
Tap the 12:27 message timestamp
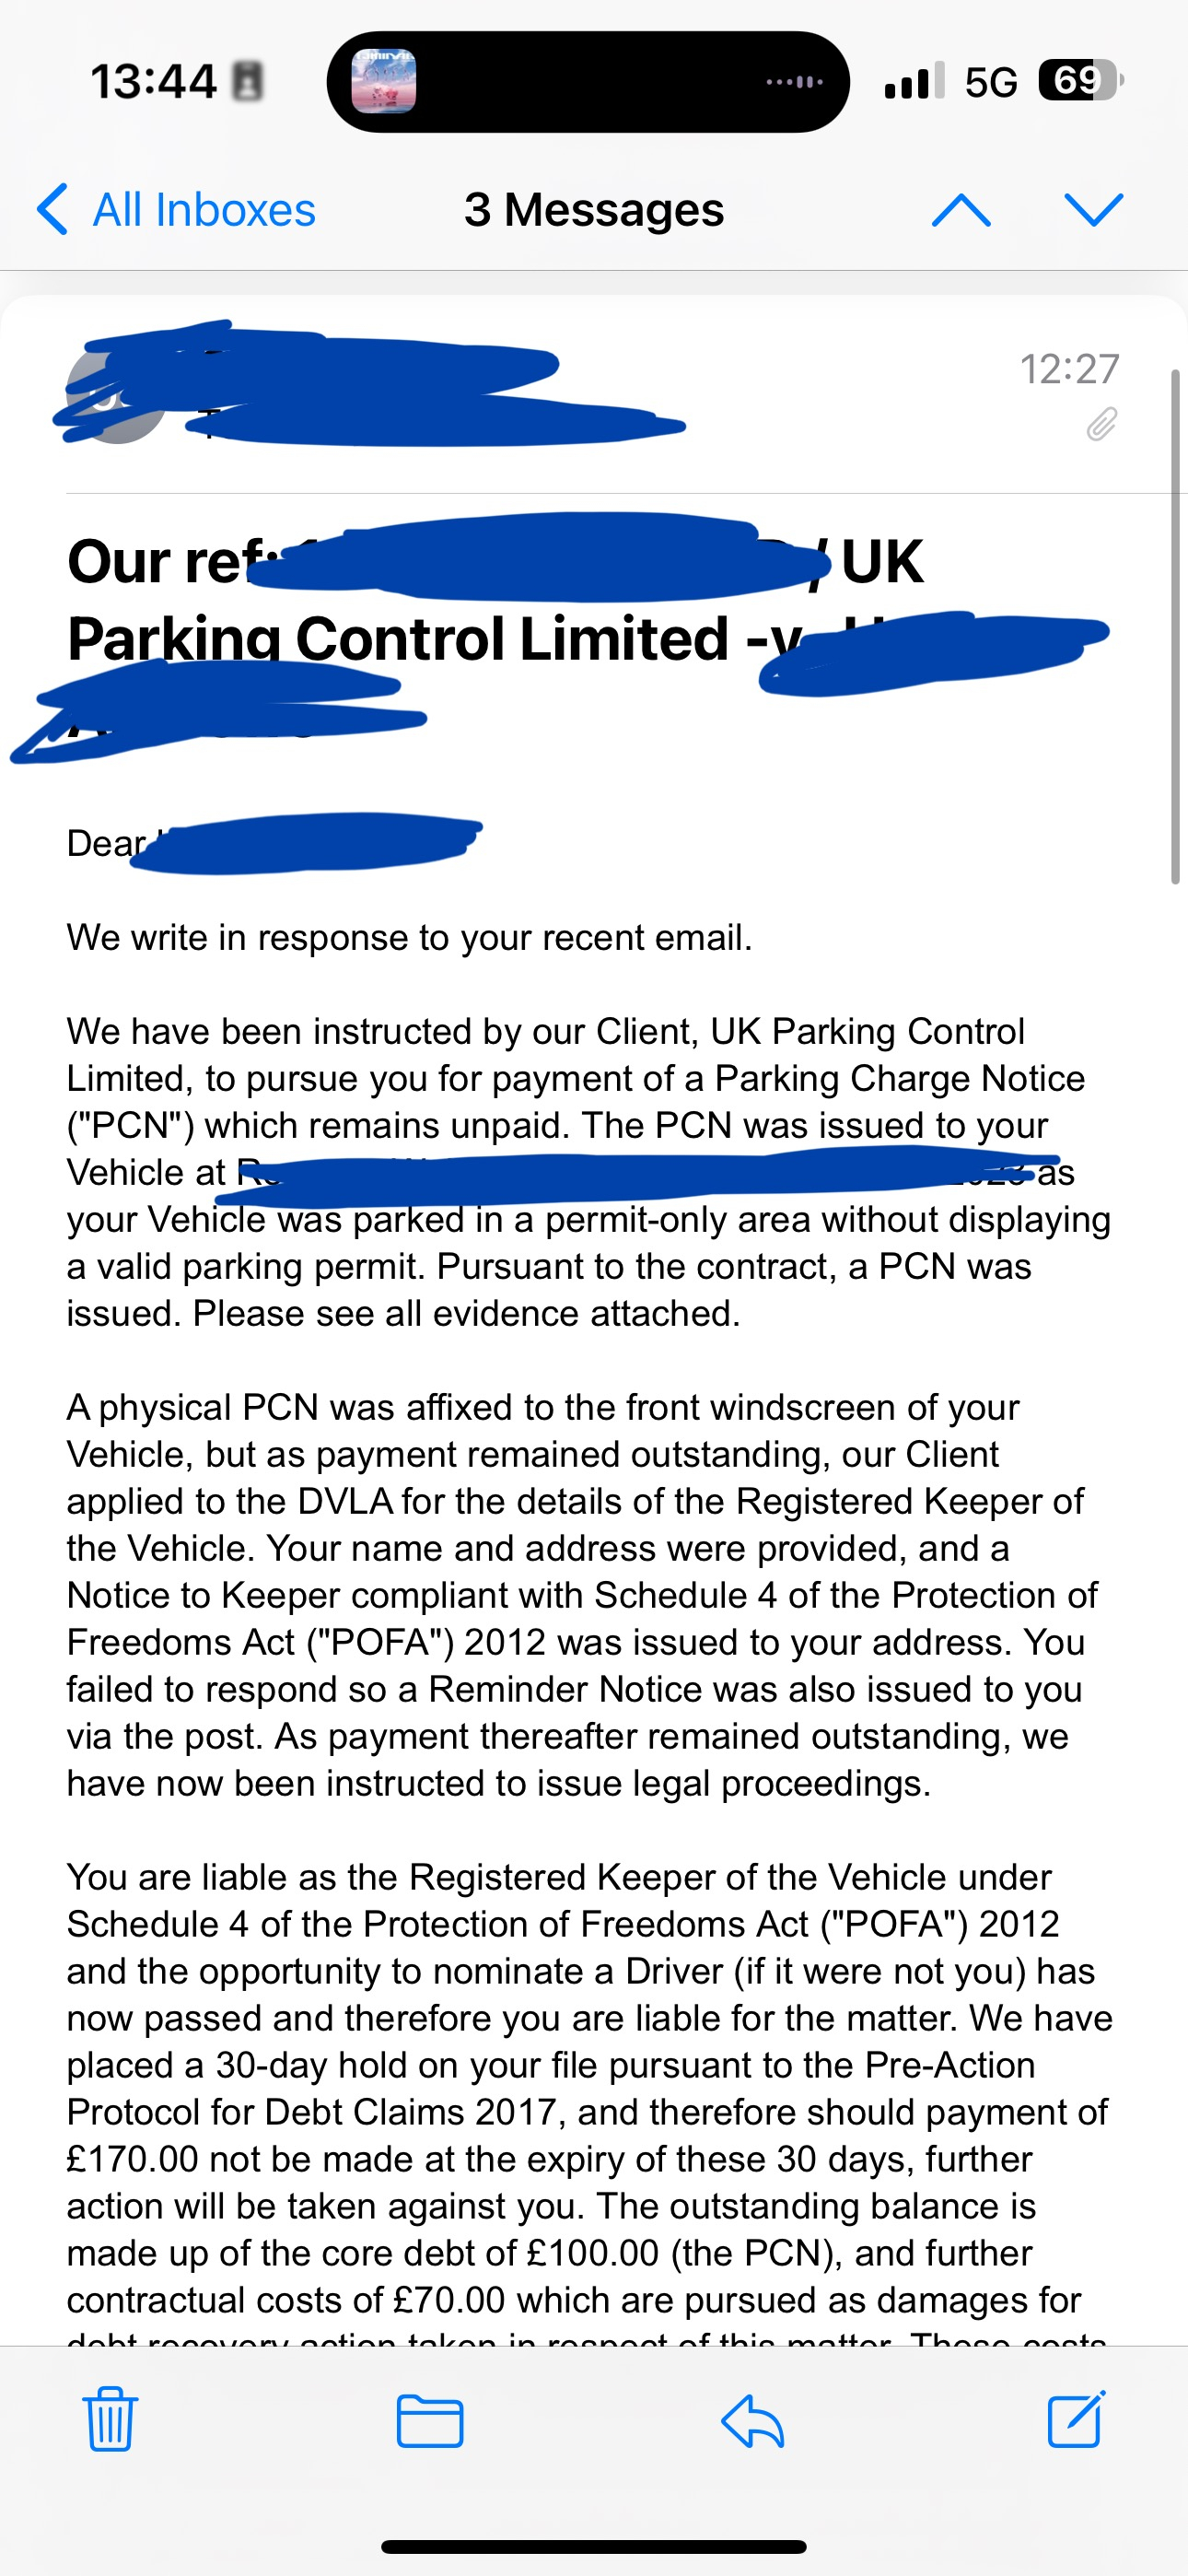coord(1069,369)
